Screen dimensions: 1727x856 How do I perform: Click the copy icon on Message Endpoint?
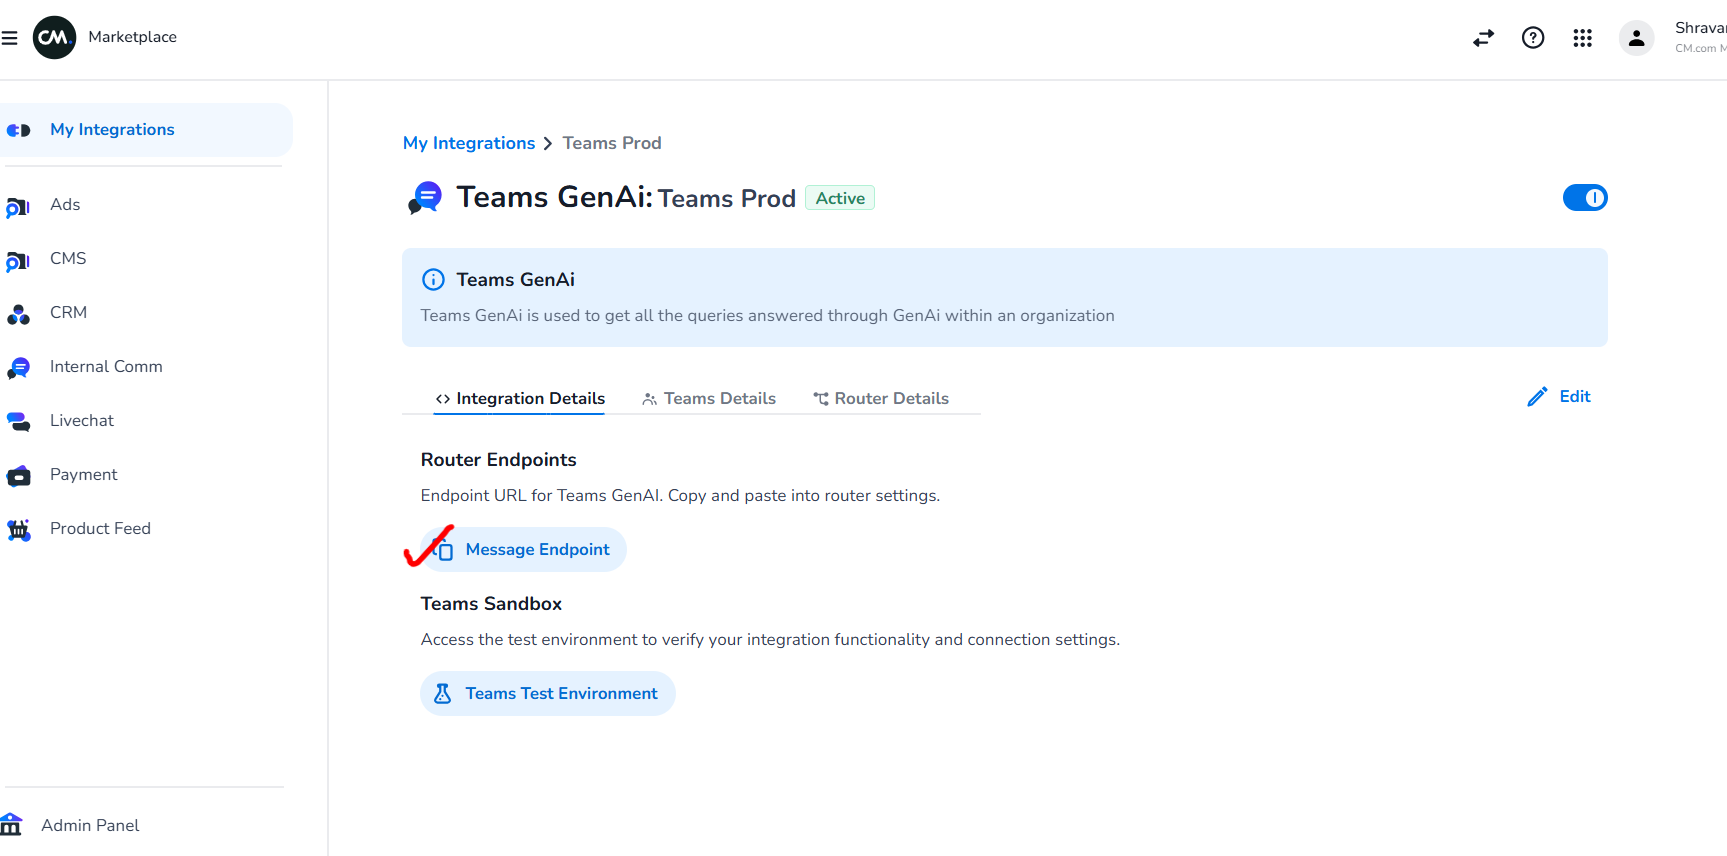point(444,550)
